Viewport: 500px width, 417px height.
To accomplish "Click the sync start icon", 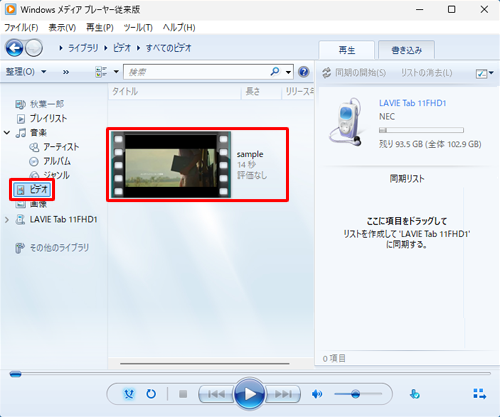I will pos(326,73).
